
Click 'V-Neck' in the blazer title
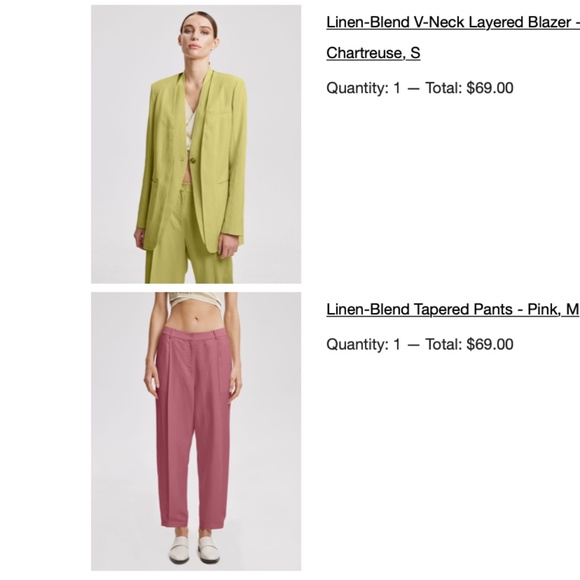point(439,23)
